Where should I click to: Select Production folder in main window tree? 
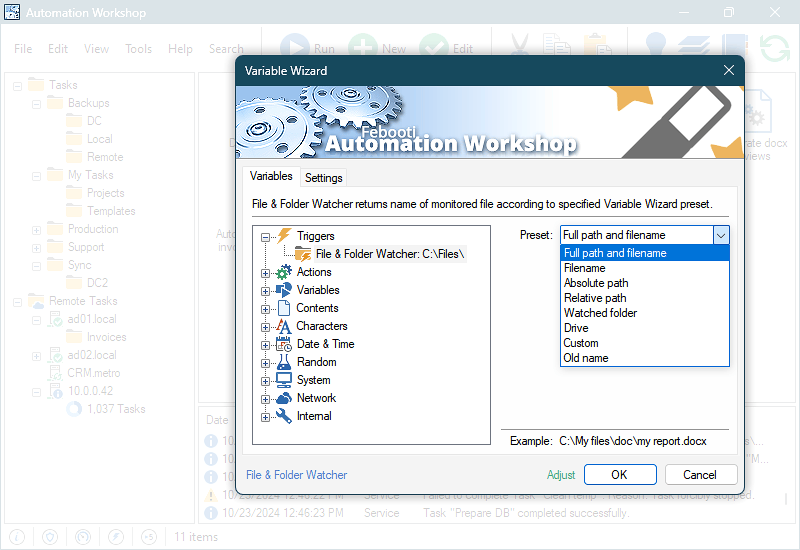point(93,229)
